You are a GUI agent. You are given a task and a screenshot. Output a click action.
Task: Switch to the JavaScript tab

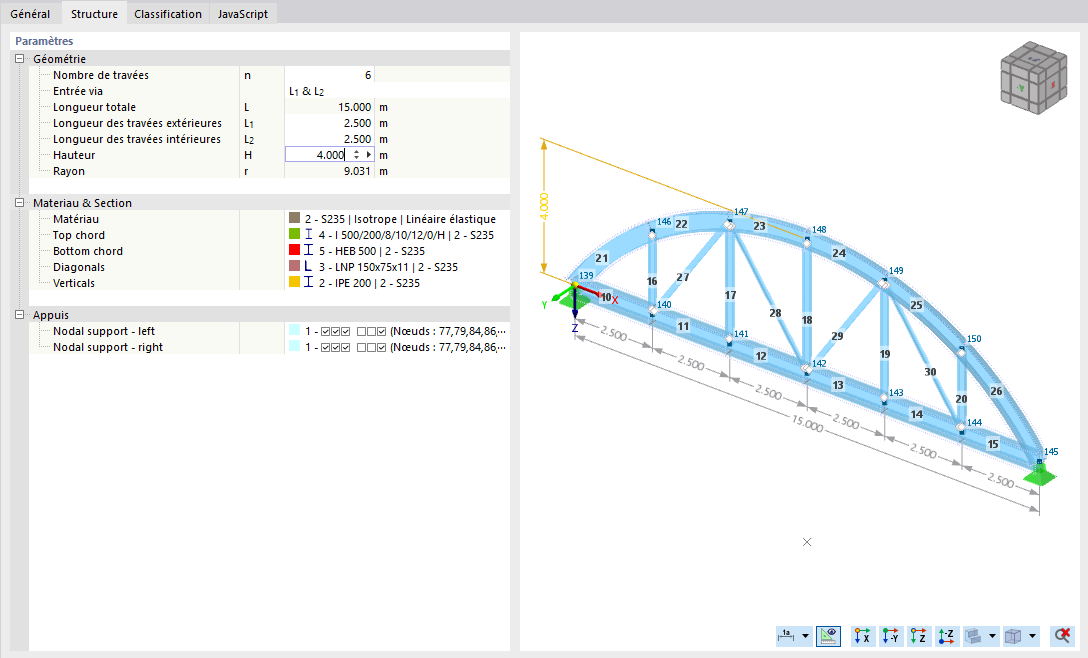(x=243, y=14)
